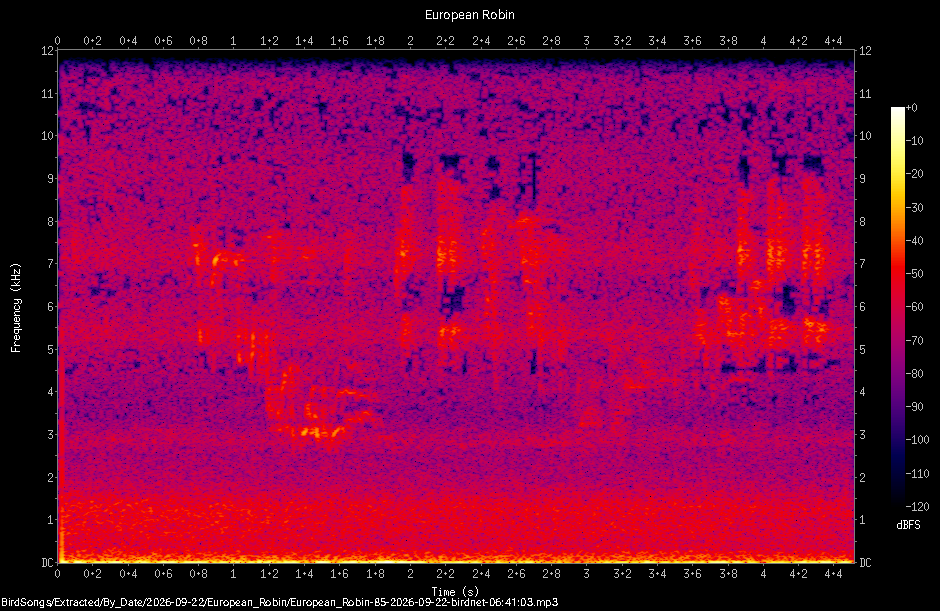940x611 pixels.
Task: Select the "-40" colorbar value
Action: [914, 240]
